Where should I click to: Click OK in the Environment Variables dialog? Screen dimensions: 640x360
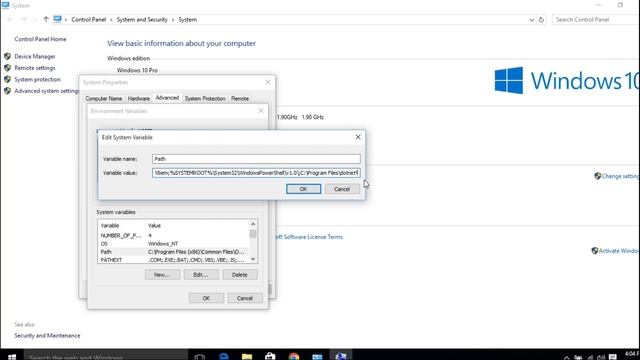pyautogui.click(x=206, y=298)
